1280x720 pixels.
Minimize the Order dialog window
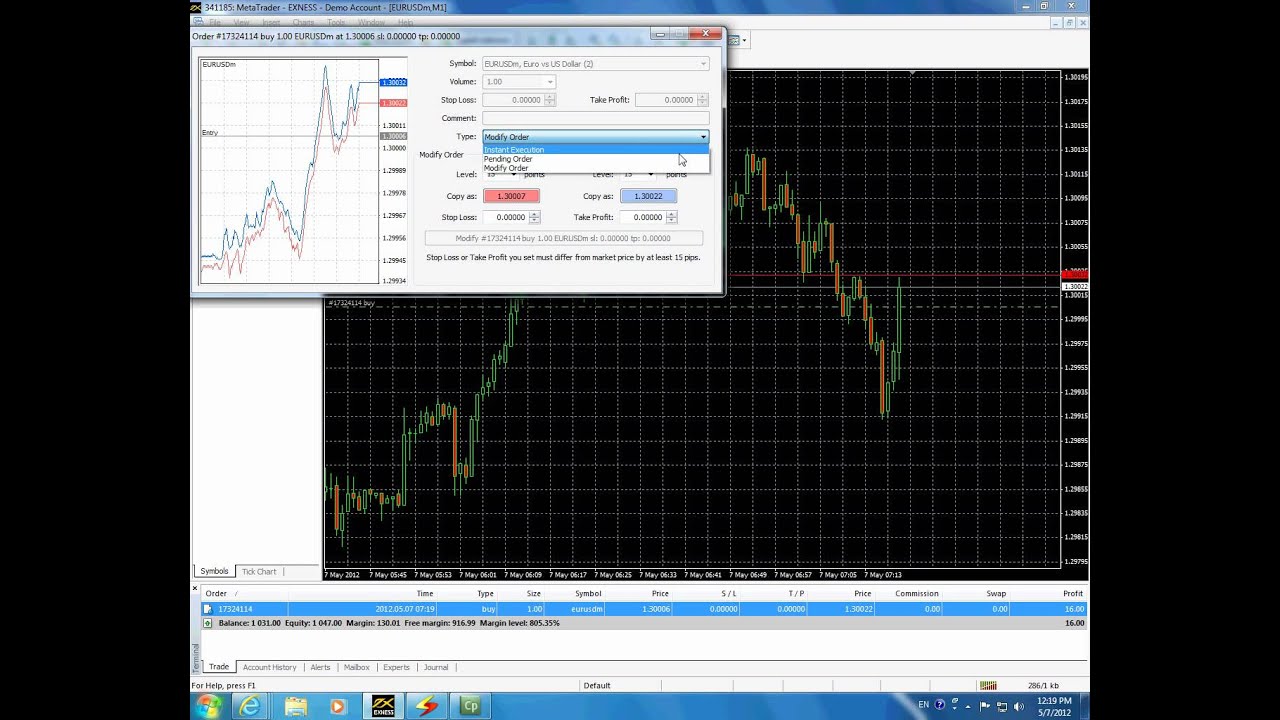(x=661, y=33)
